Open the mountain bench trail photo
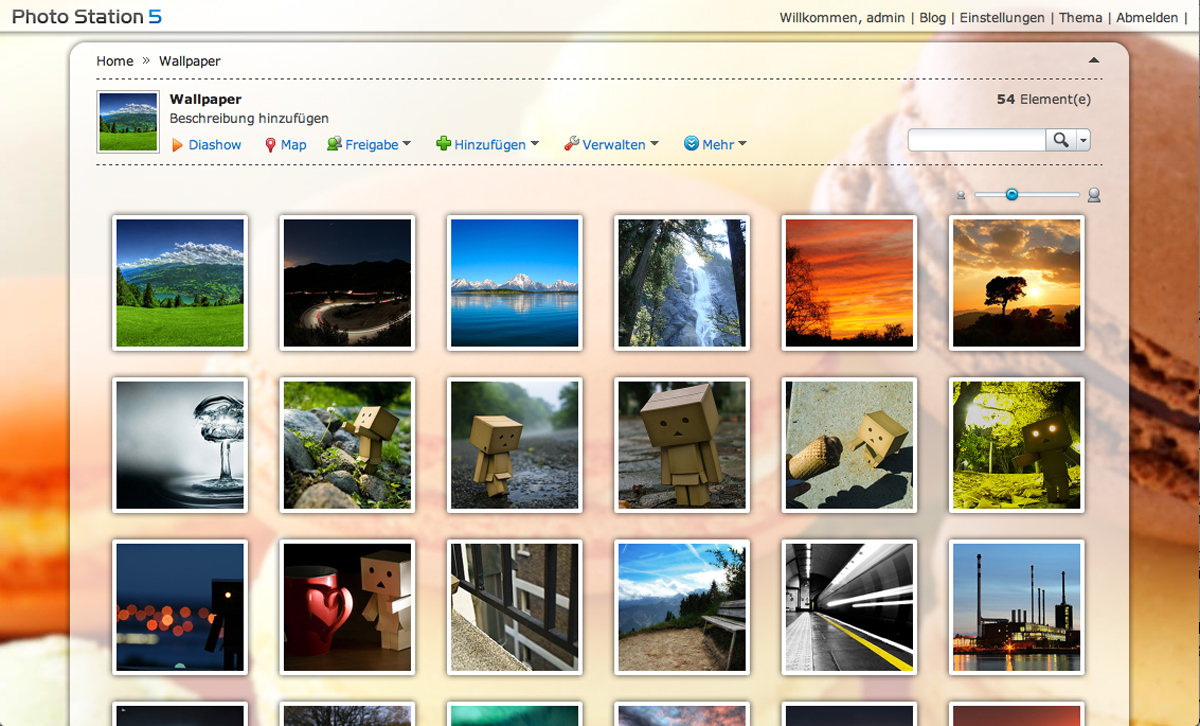The width and height of the screenshot is (1200, 726). [x=682, y=607]
